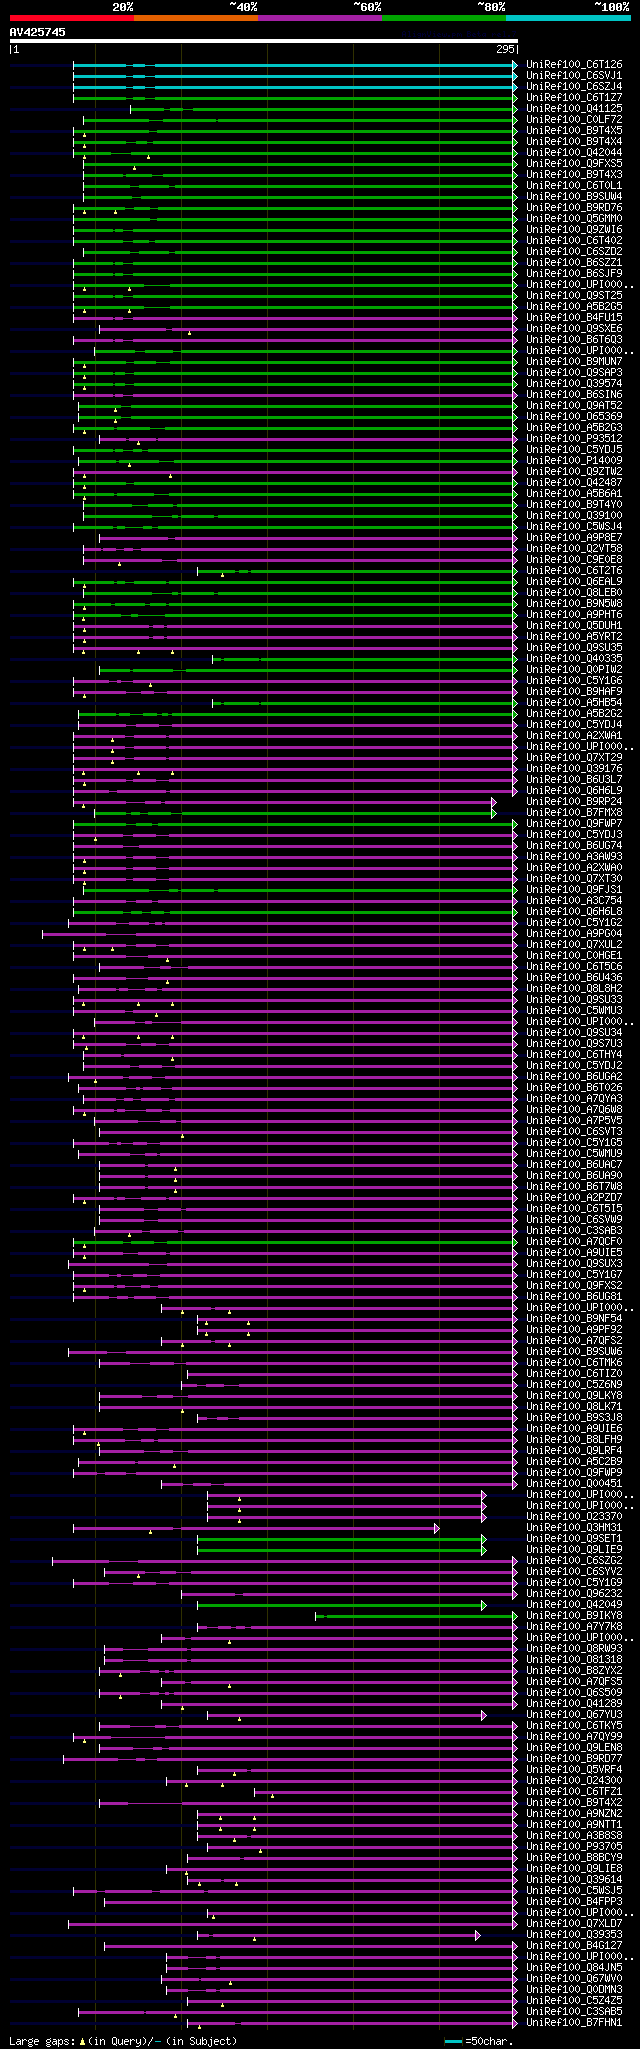Click the purple ~60% identity legend segment
Screen dimensions: 640x2049
tap(320, 18)
